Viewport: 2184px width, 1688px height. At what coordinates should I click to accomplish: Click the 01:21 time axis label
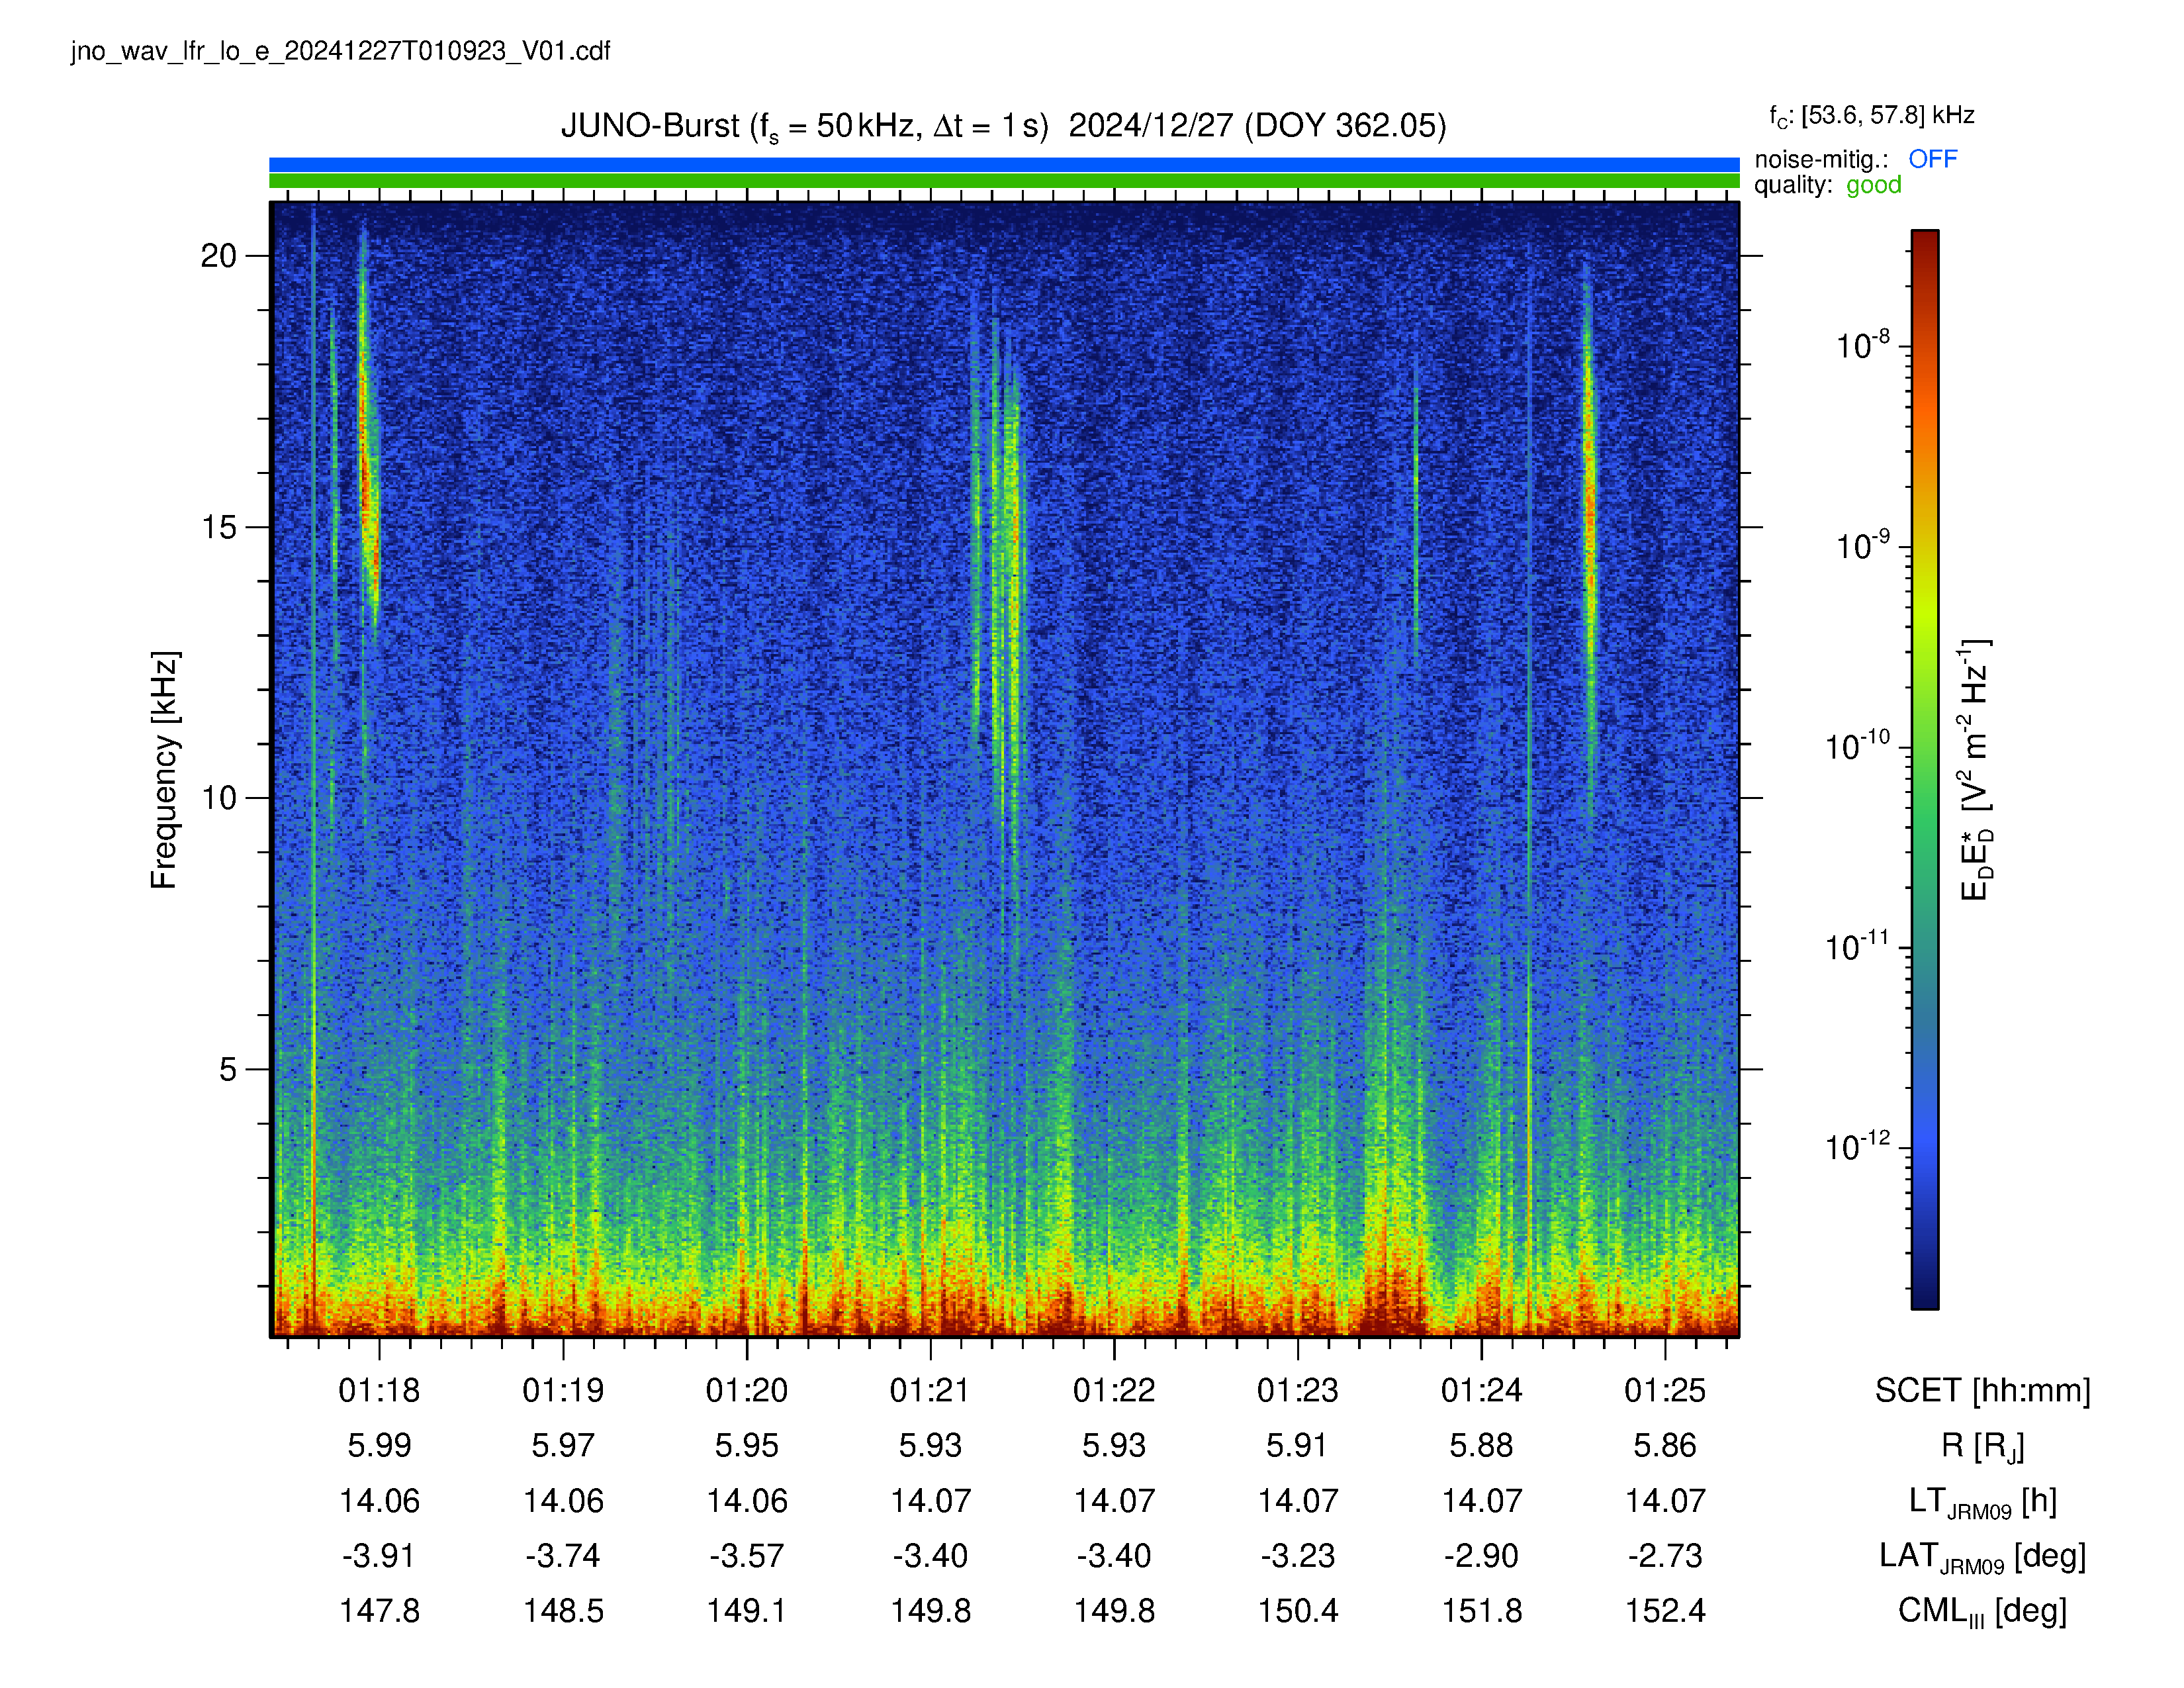point(930,1391)
